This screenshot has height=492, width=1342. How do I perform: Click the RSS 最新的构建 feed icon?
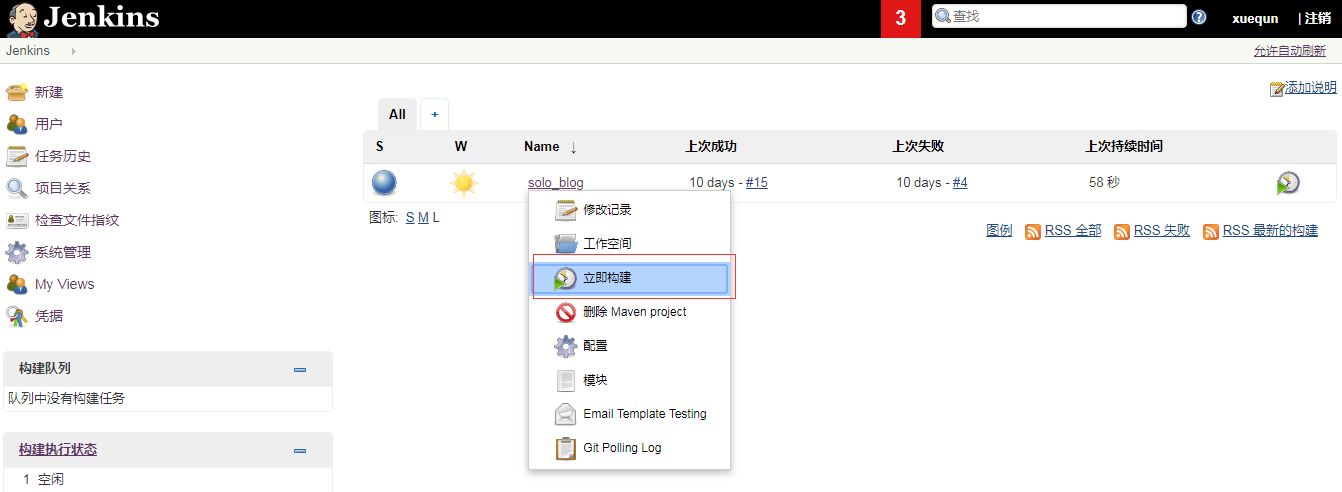click(x=1211, y=231)
